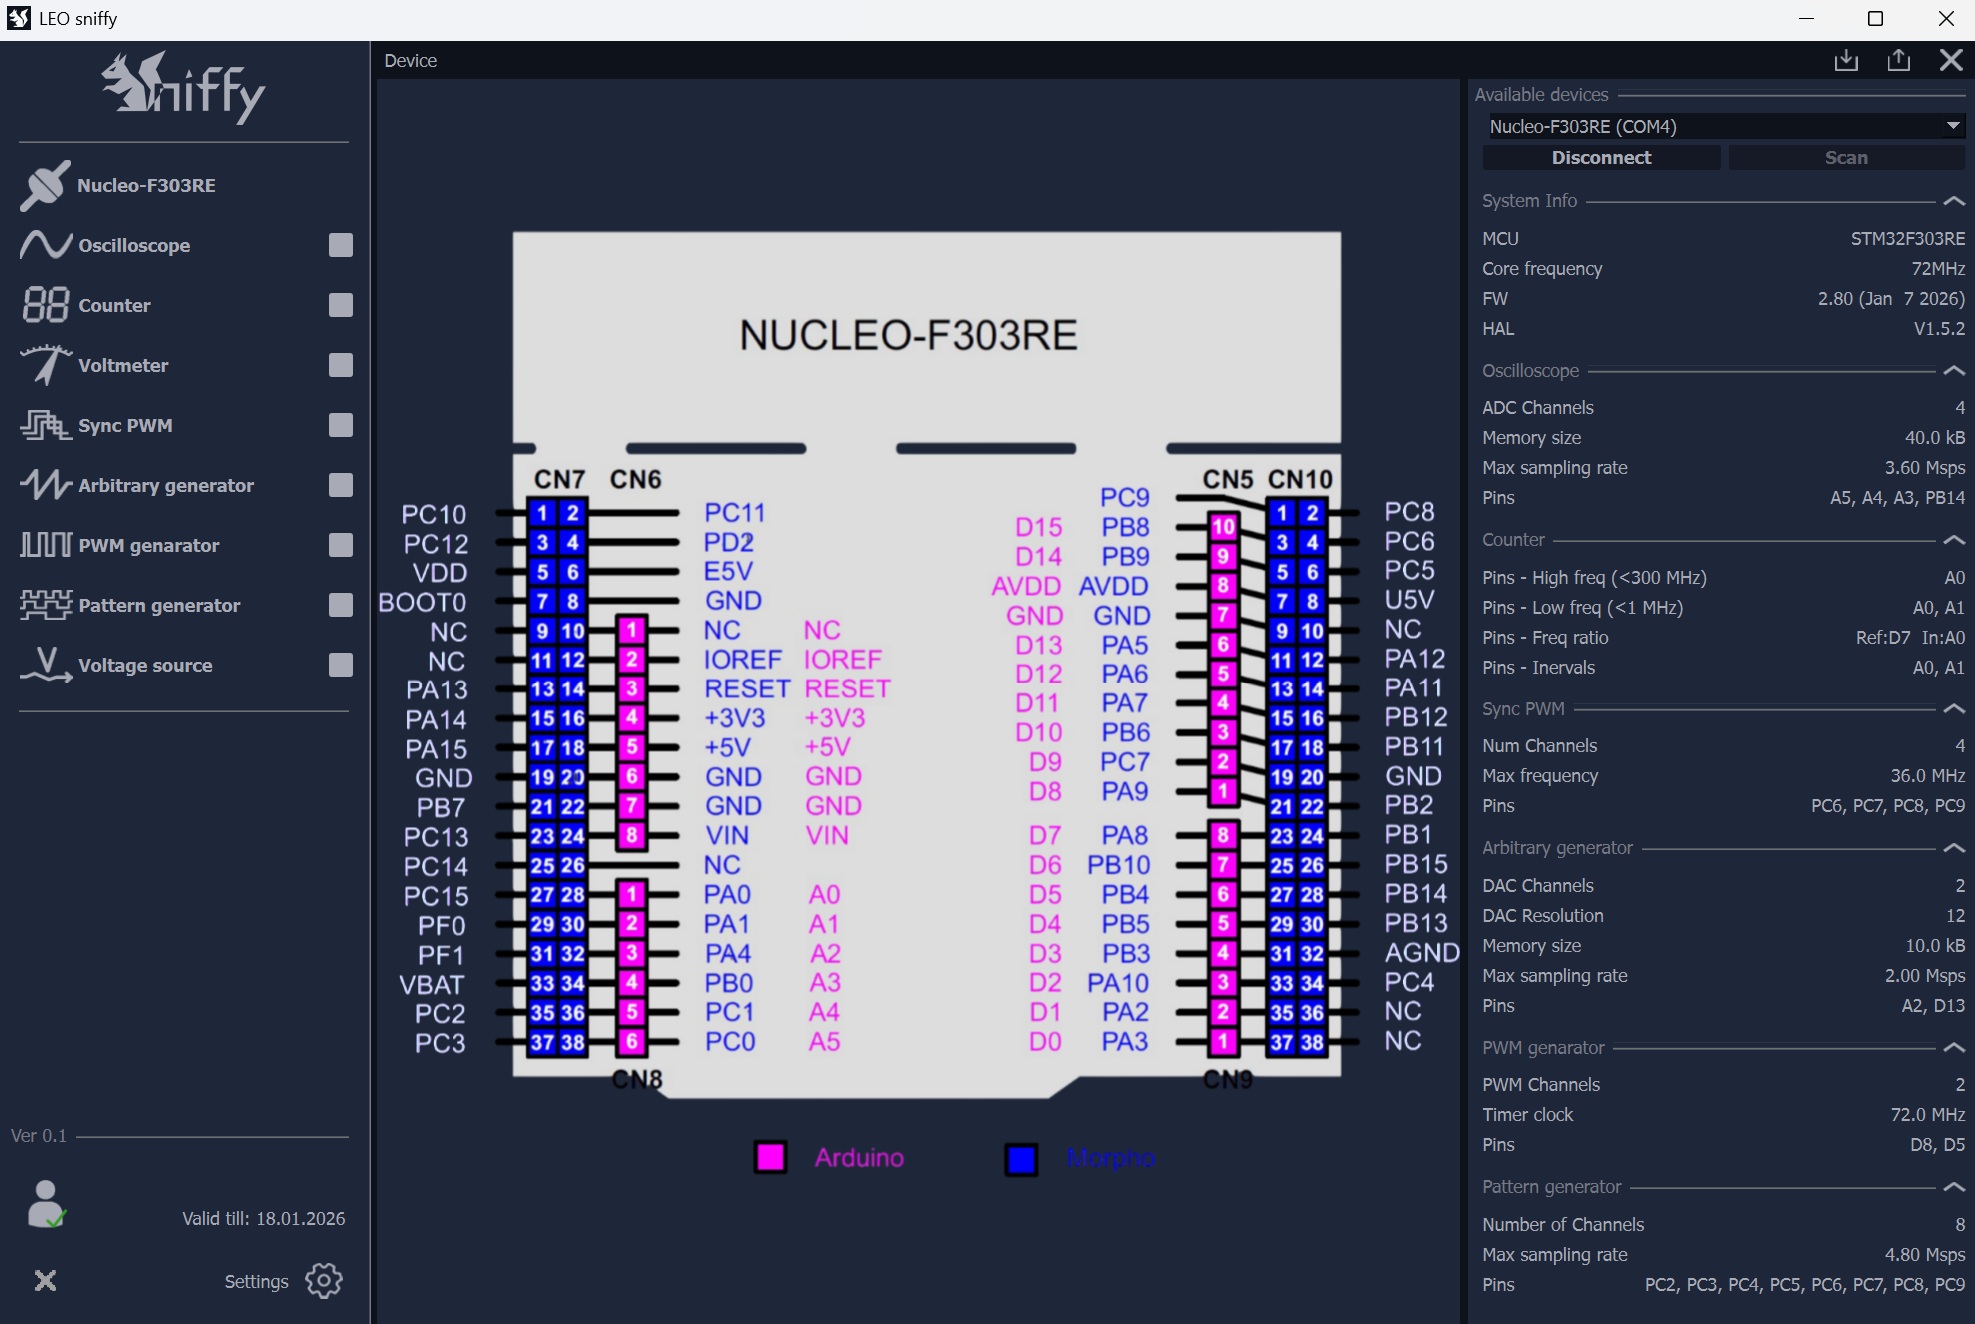
Task: Click the Sync PWM icon
Action: pos(45,425)
